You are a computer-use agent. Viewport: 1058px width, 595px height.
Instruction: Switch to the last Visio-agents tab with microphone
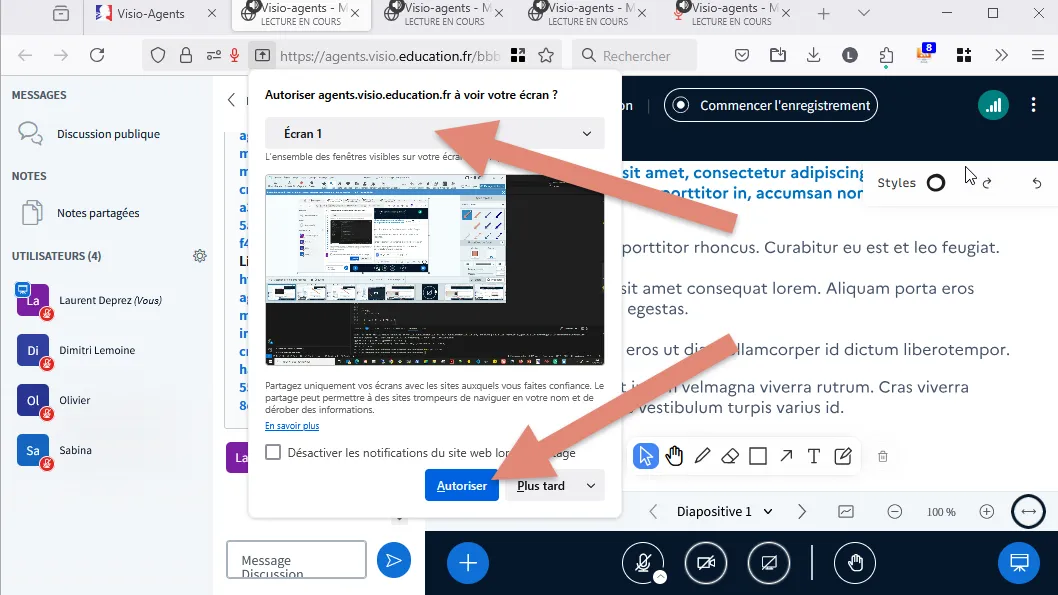click(x=731, y=13)
